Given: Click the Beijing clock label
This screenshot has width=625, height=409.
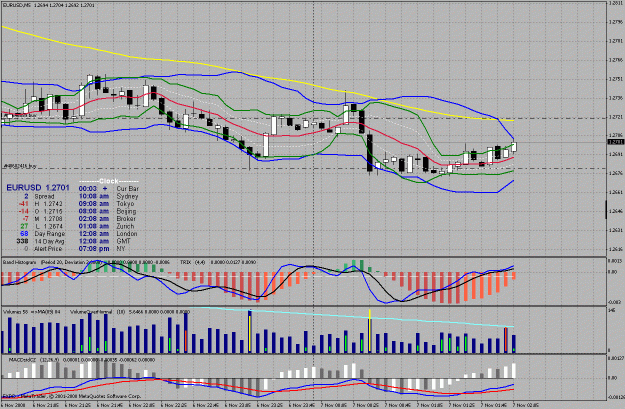Looking at the screenshot, I should click(x=126, y=211).
